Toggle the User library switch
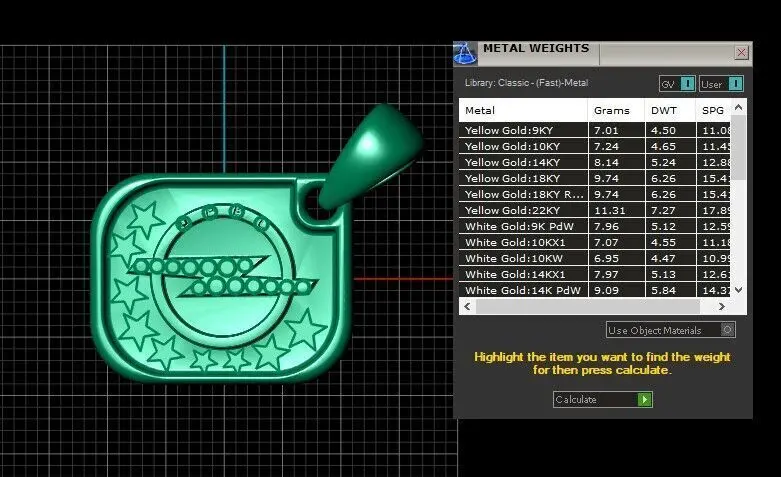This screenshot has height=477, width=781. (736, 84)
